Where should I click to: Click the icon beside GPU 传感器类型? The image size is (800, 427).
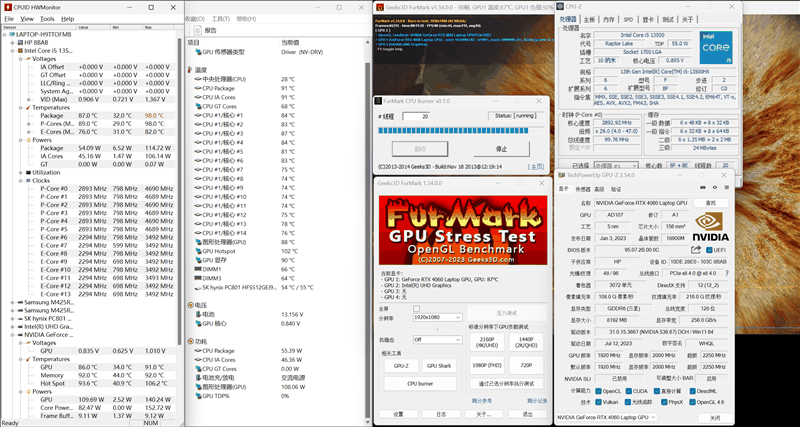(x=198, y=52)
